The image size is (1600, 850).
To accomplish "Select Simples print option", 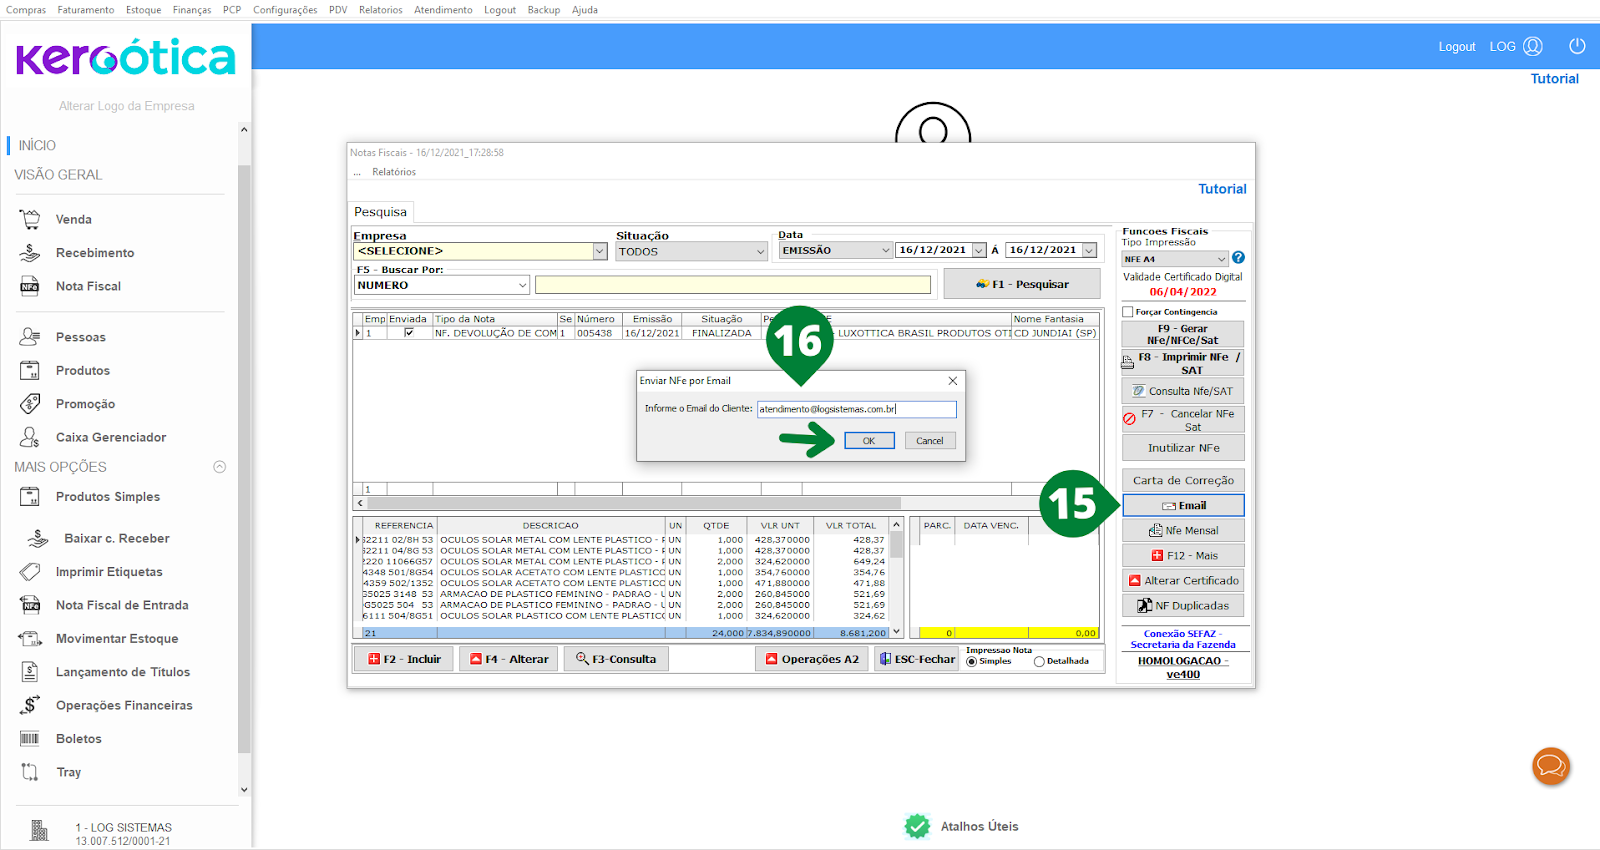I will coord(971,662).
